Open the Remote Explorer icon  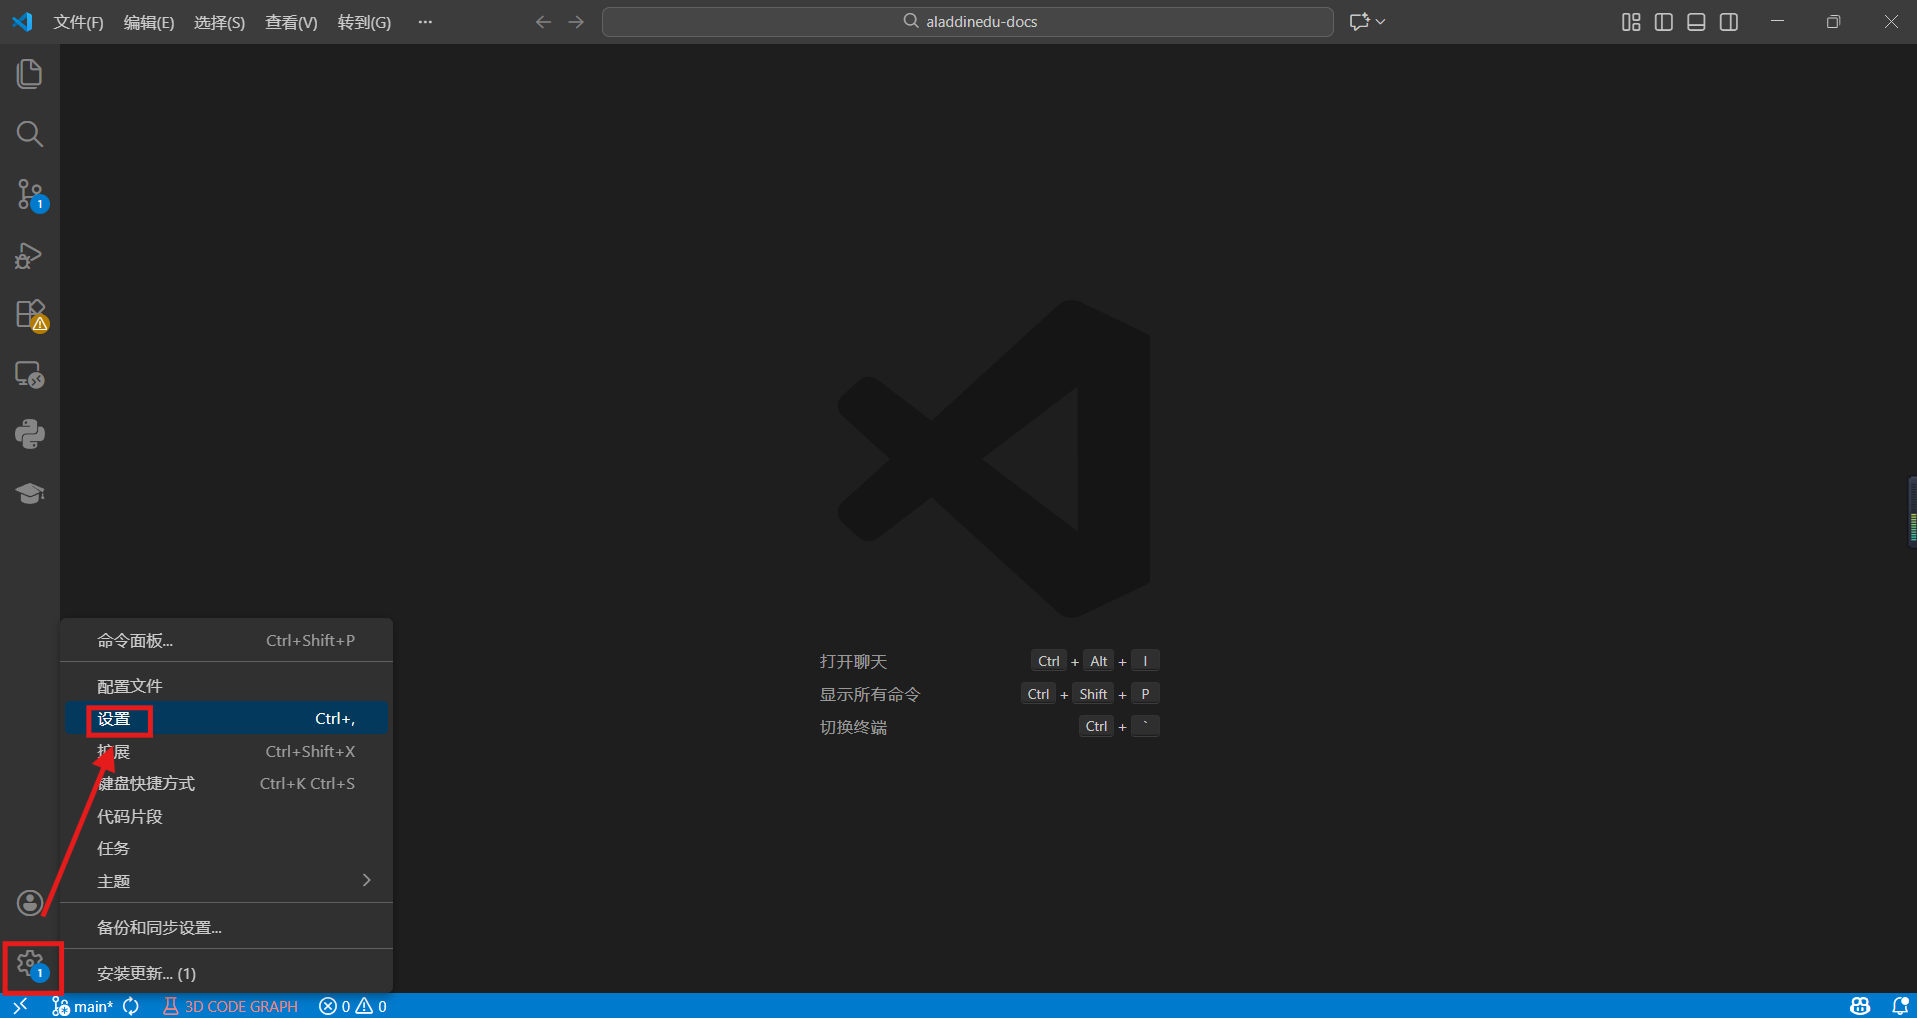(x=29, y=375)
